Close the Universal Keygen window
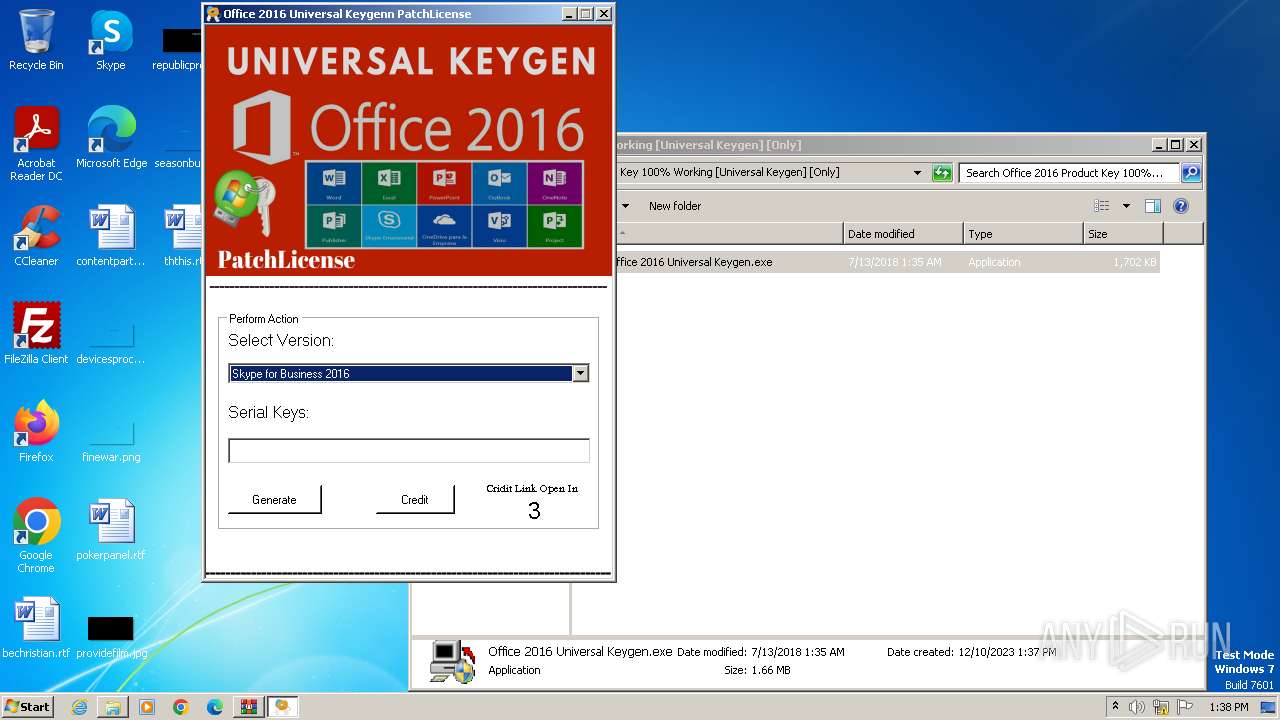Screen dimensions: 1280x720 click(603, 14)
